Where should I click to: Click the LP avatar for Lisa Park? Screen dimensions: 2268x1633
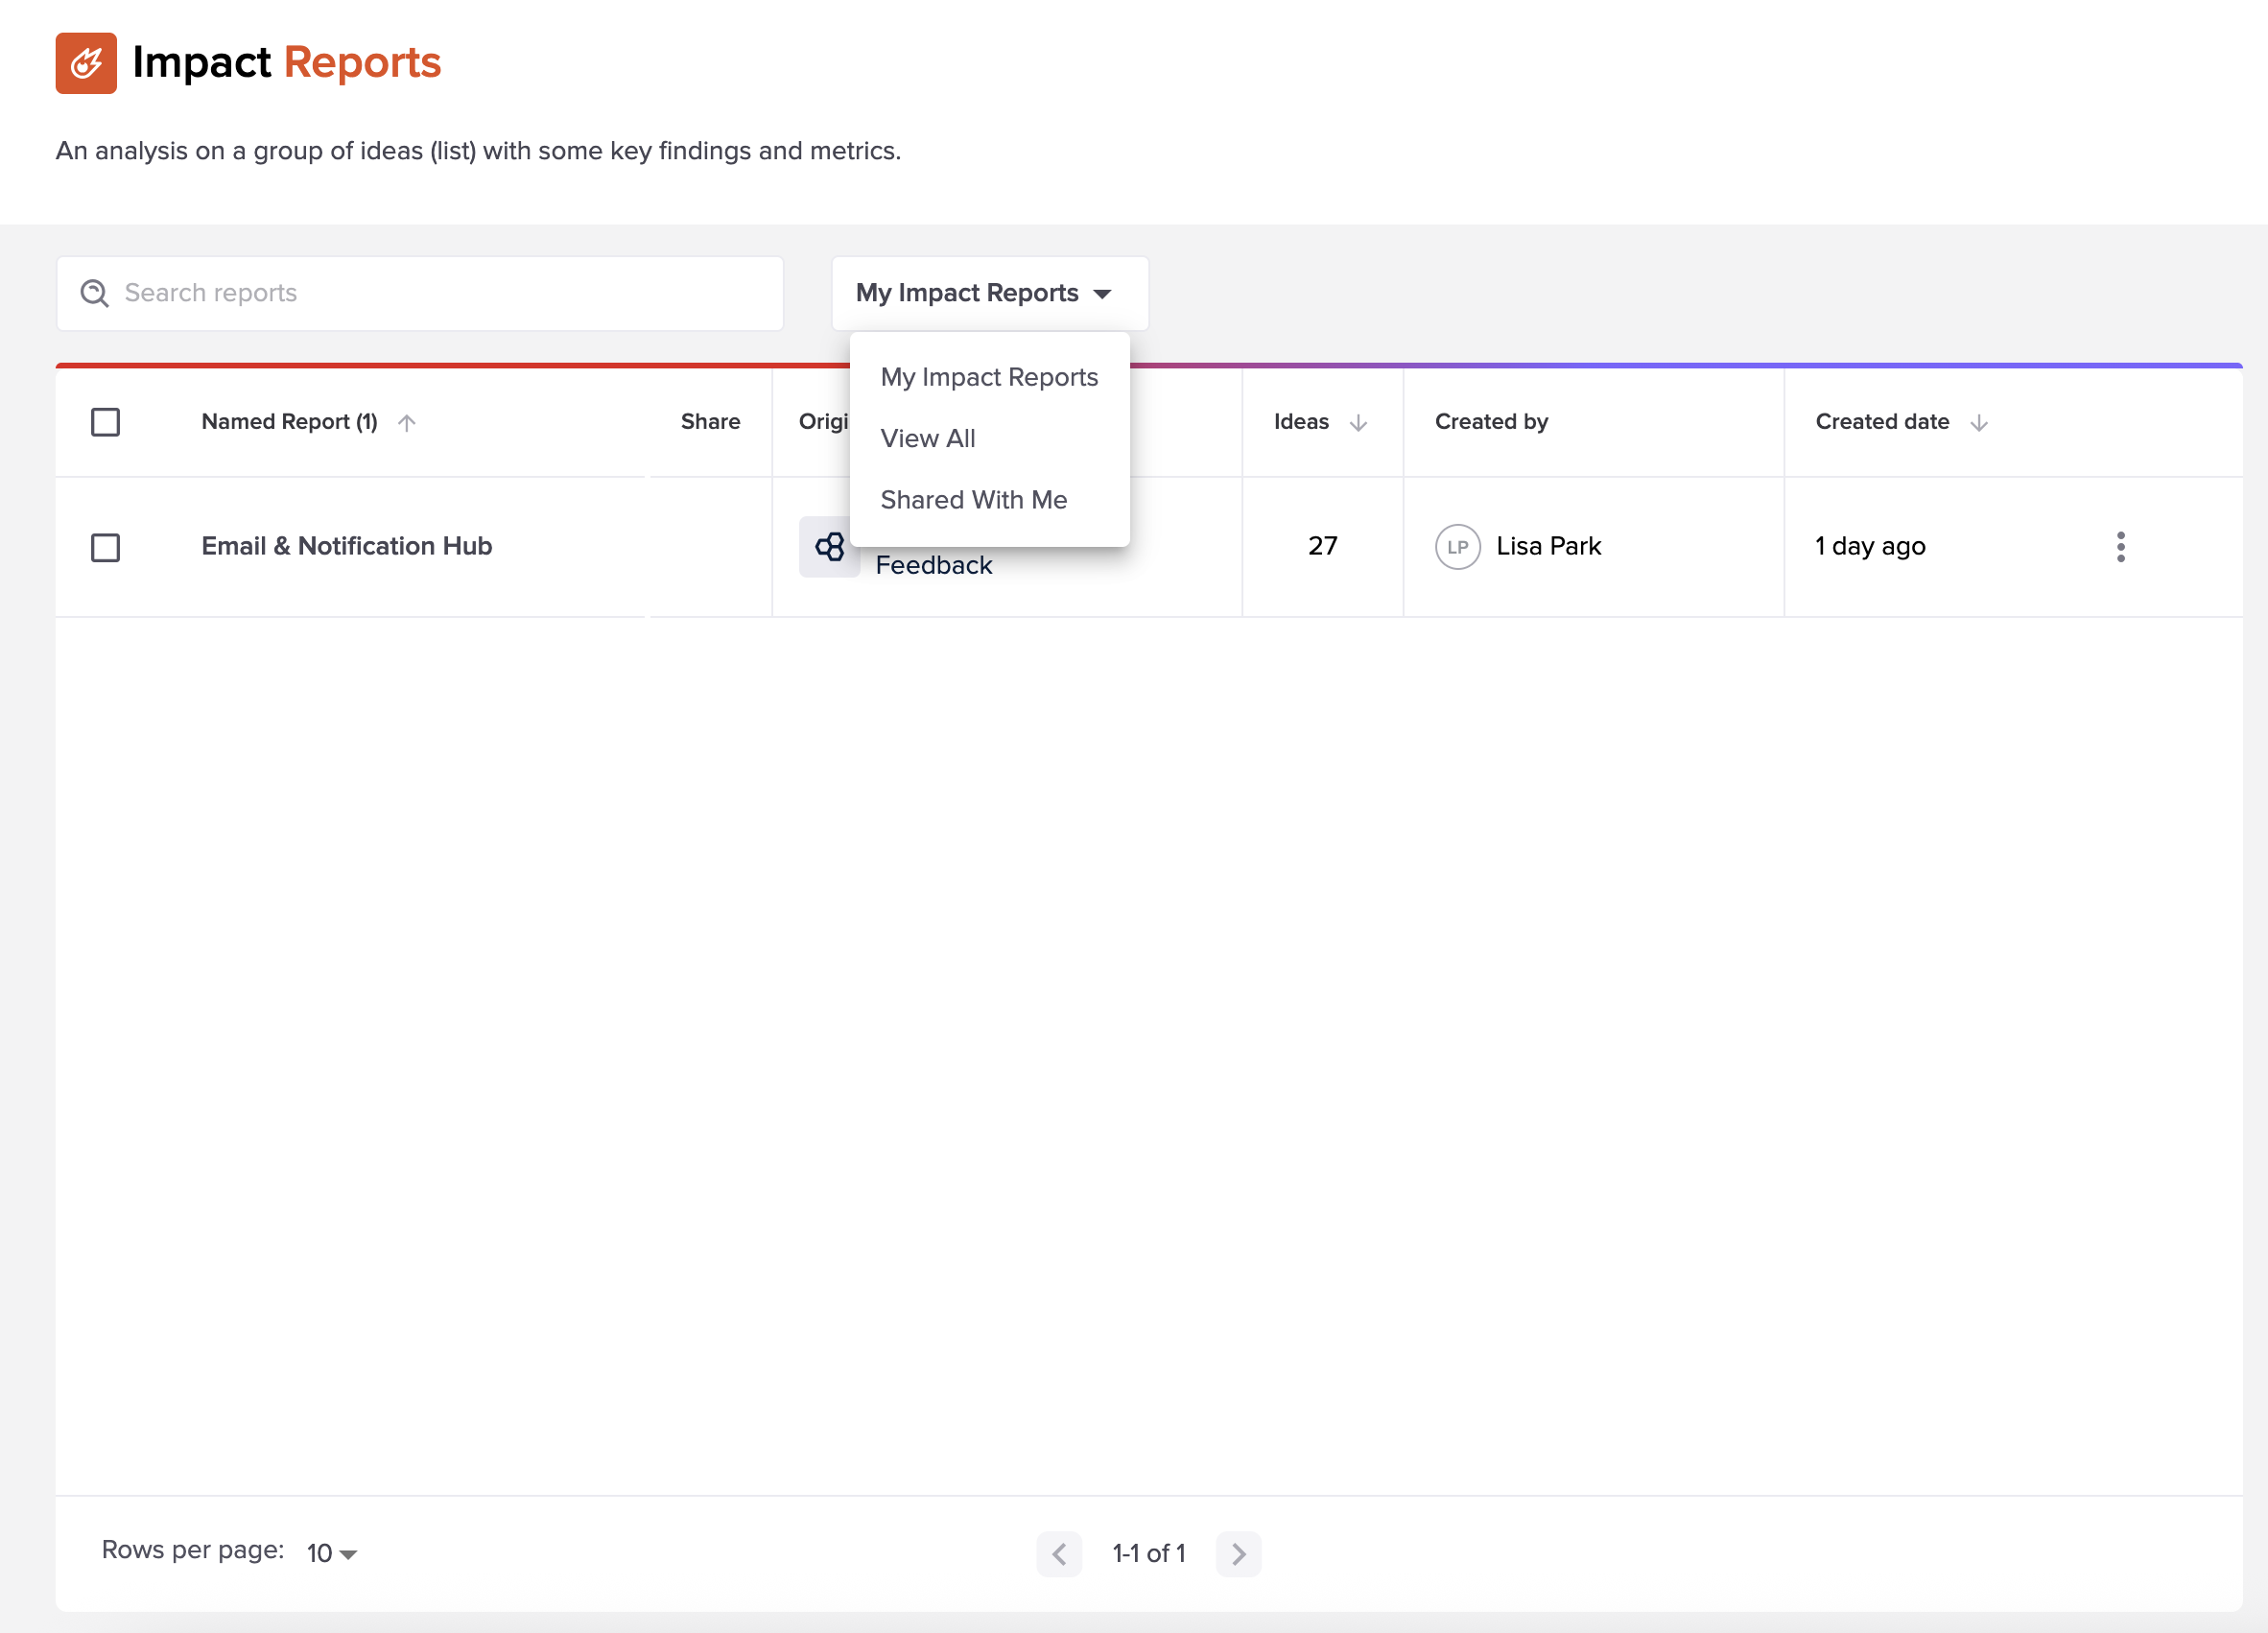click(1457, 547)
